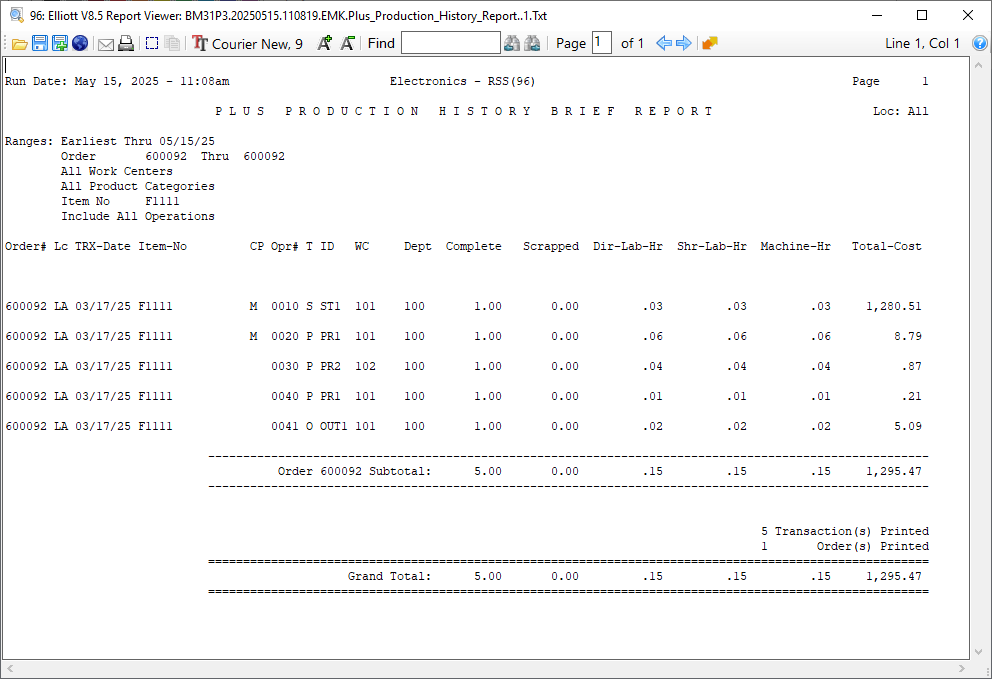Image resolution: width=992 pixels, height=679 pixels.
Task: Click the Save As icon with green plus
Action: click(x=60, y=44)
